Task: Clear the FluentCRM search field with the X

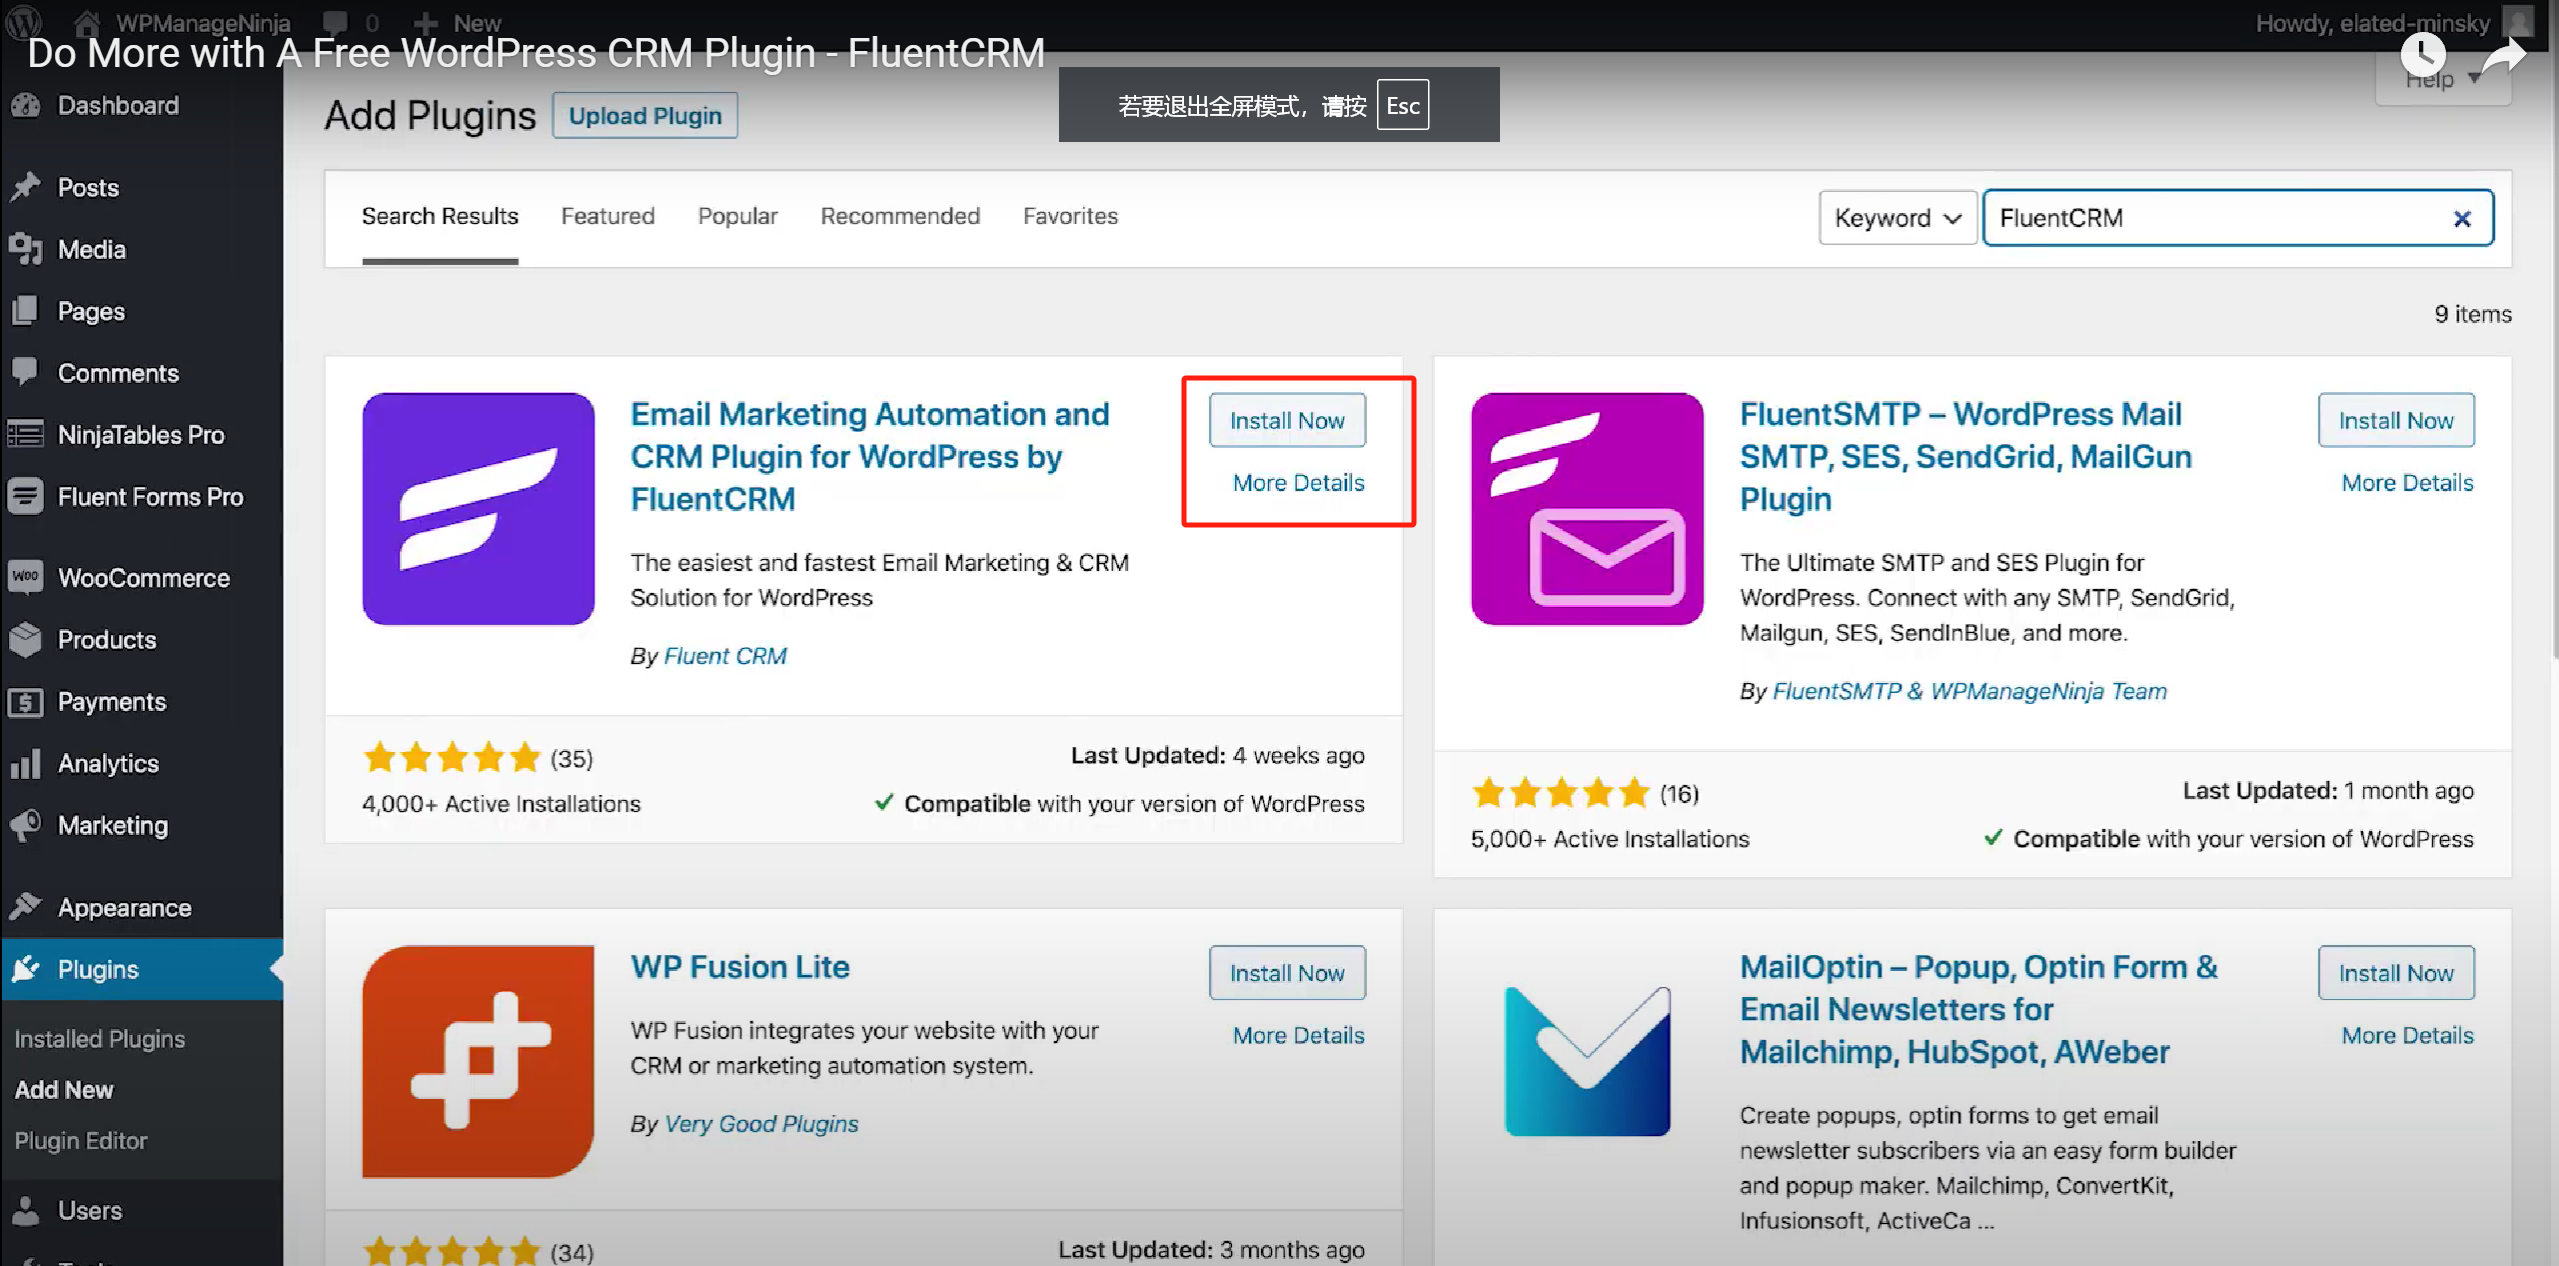Action: 2462,218
